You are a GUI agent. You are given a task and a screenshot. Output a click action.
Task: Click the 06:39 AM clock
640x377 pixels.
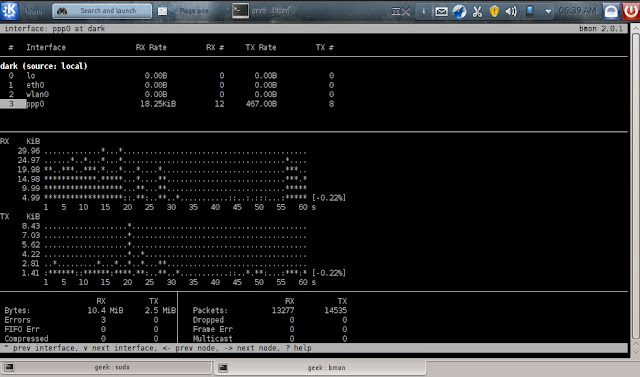tap(577, 11)
